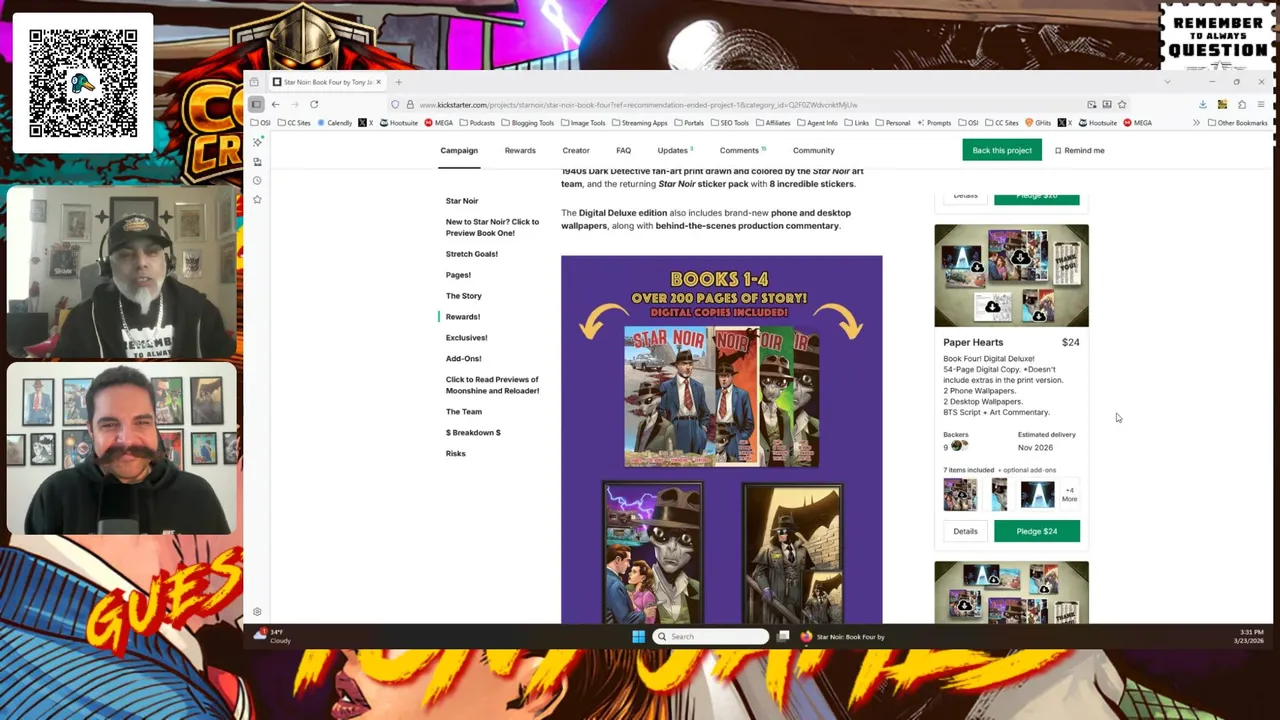Open the tracking protection shield icon

click(x=396, y=104)
